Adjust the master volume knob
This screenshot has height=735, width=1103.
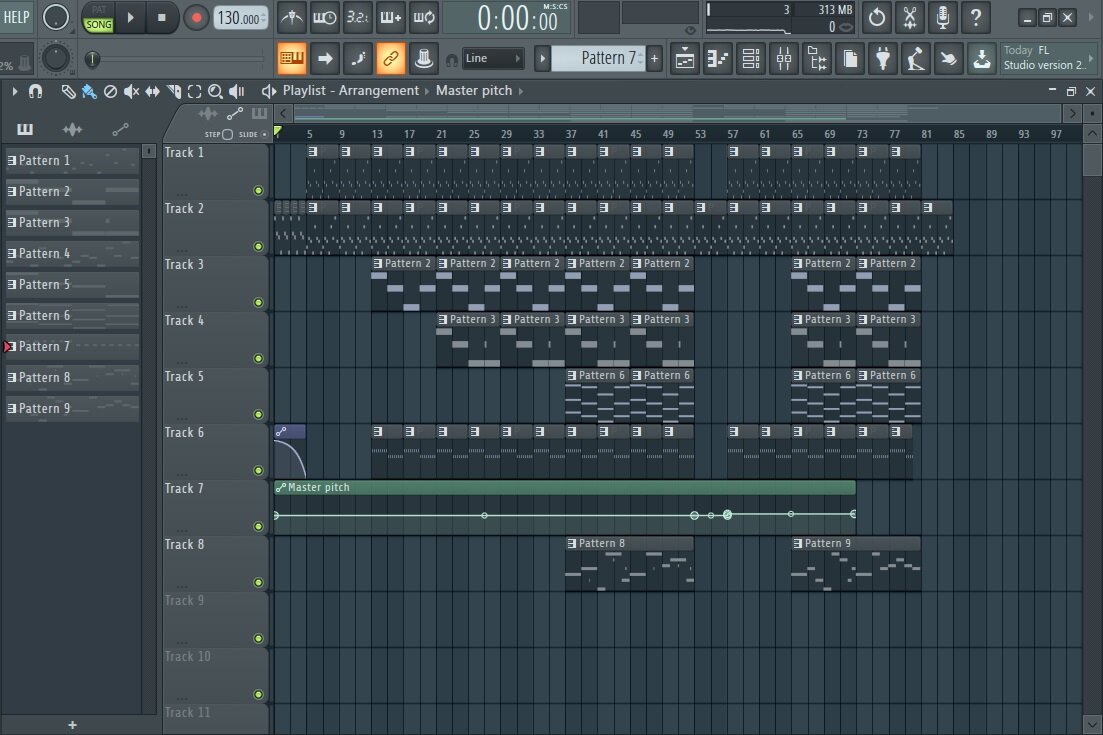tap(56, 18)
